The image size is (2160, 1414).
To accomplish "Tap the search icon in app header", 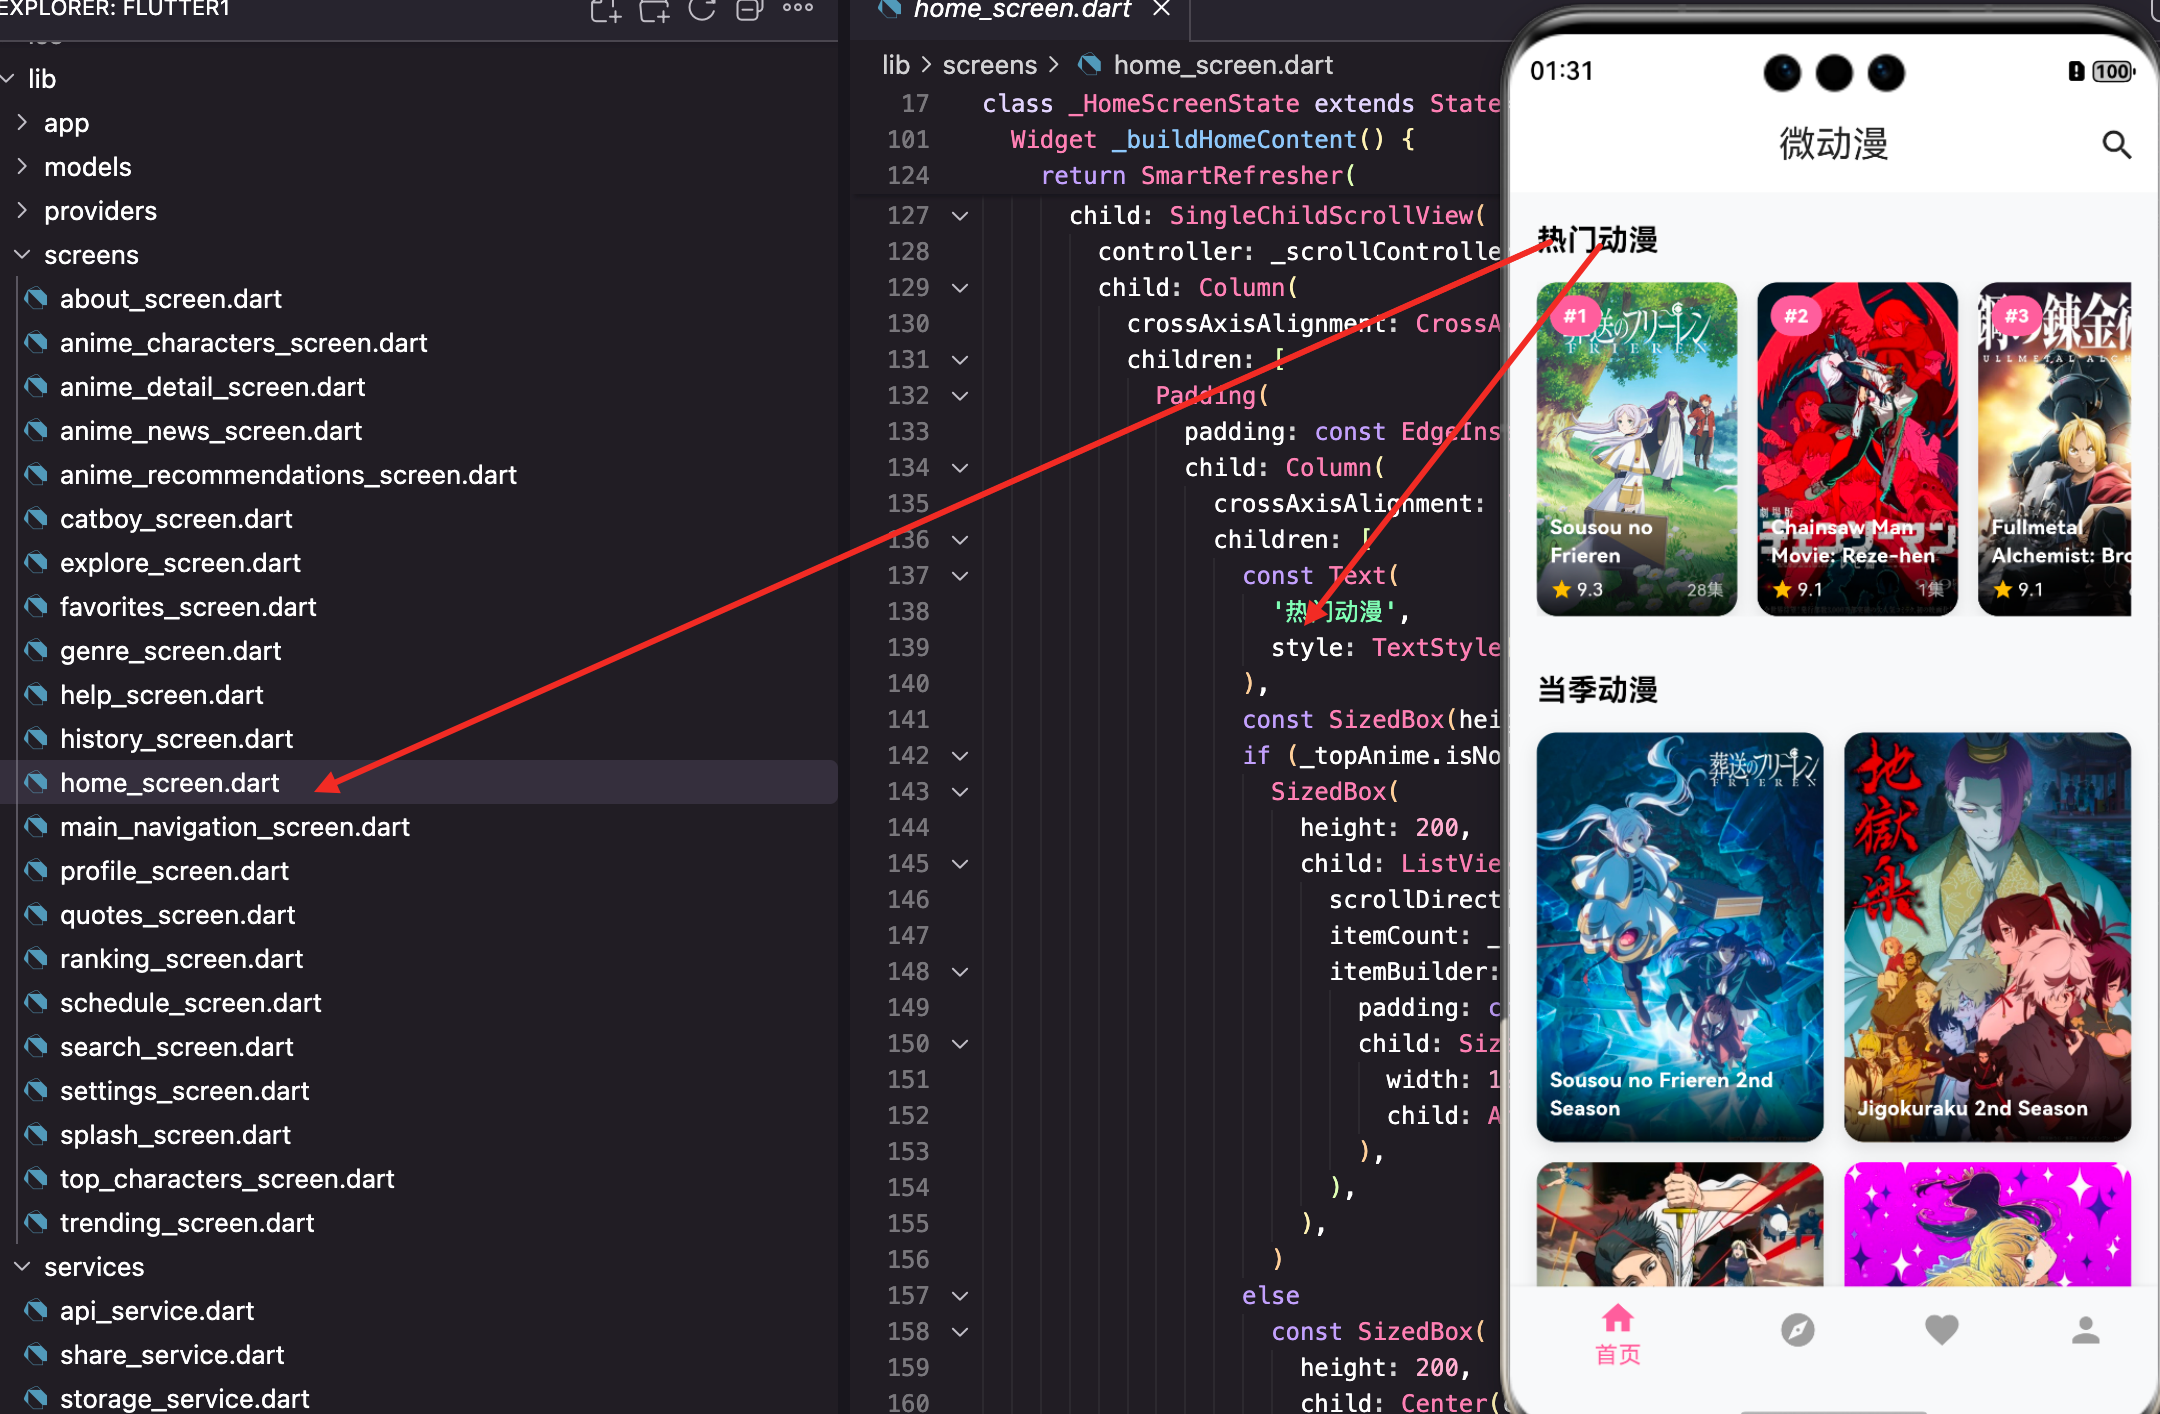I will coord(2116,145).
